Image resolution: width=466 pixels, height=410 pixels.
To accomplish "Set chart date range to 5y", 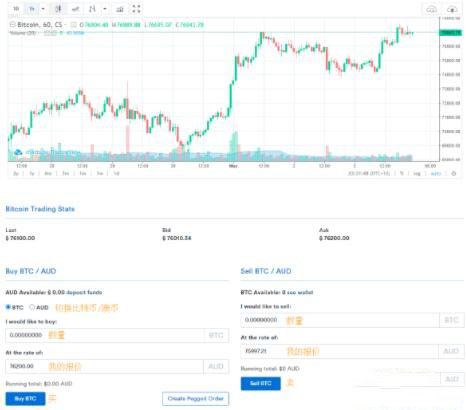I will (x=16, y=173).
